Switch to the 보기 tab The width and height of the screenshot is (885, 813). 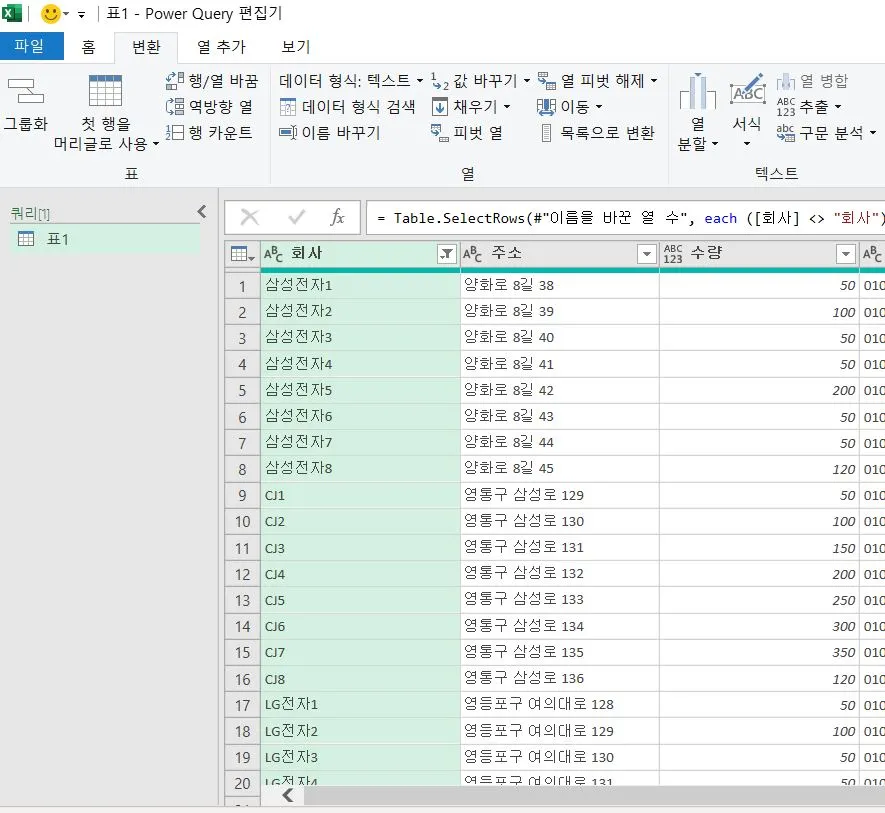click(296, 47)
